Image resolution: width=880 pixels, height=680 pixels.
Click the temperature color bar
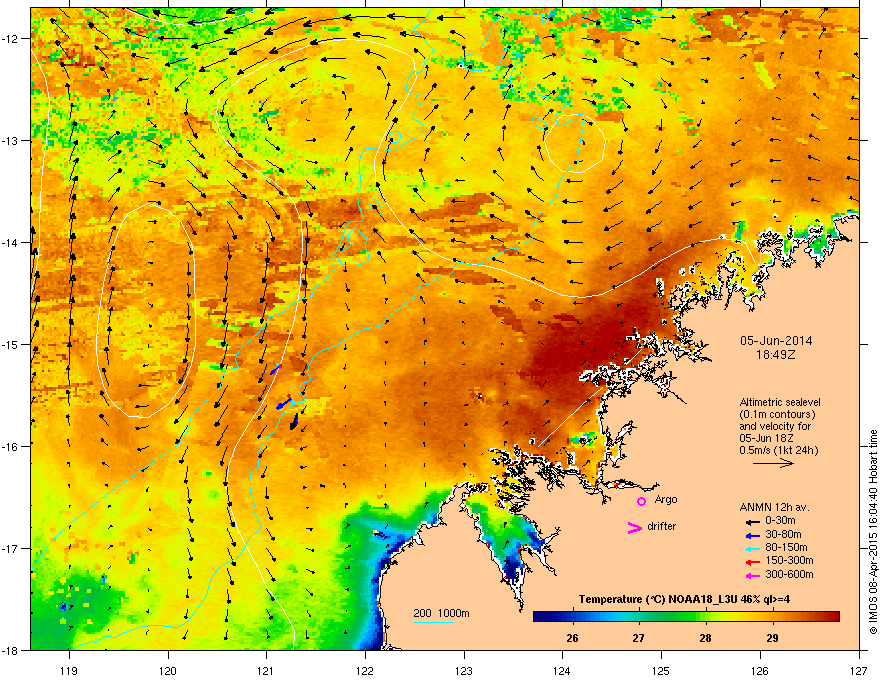click(686, 617)
